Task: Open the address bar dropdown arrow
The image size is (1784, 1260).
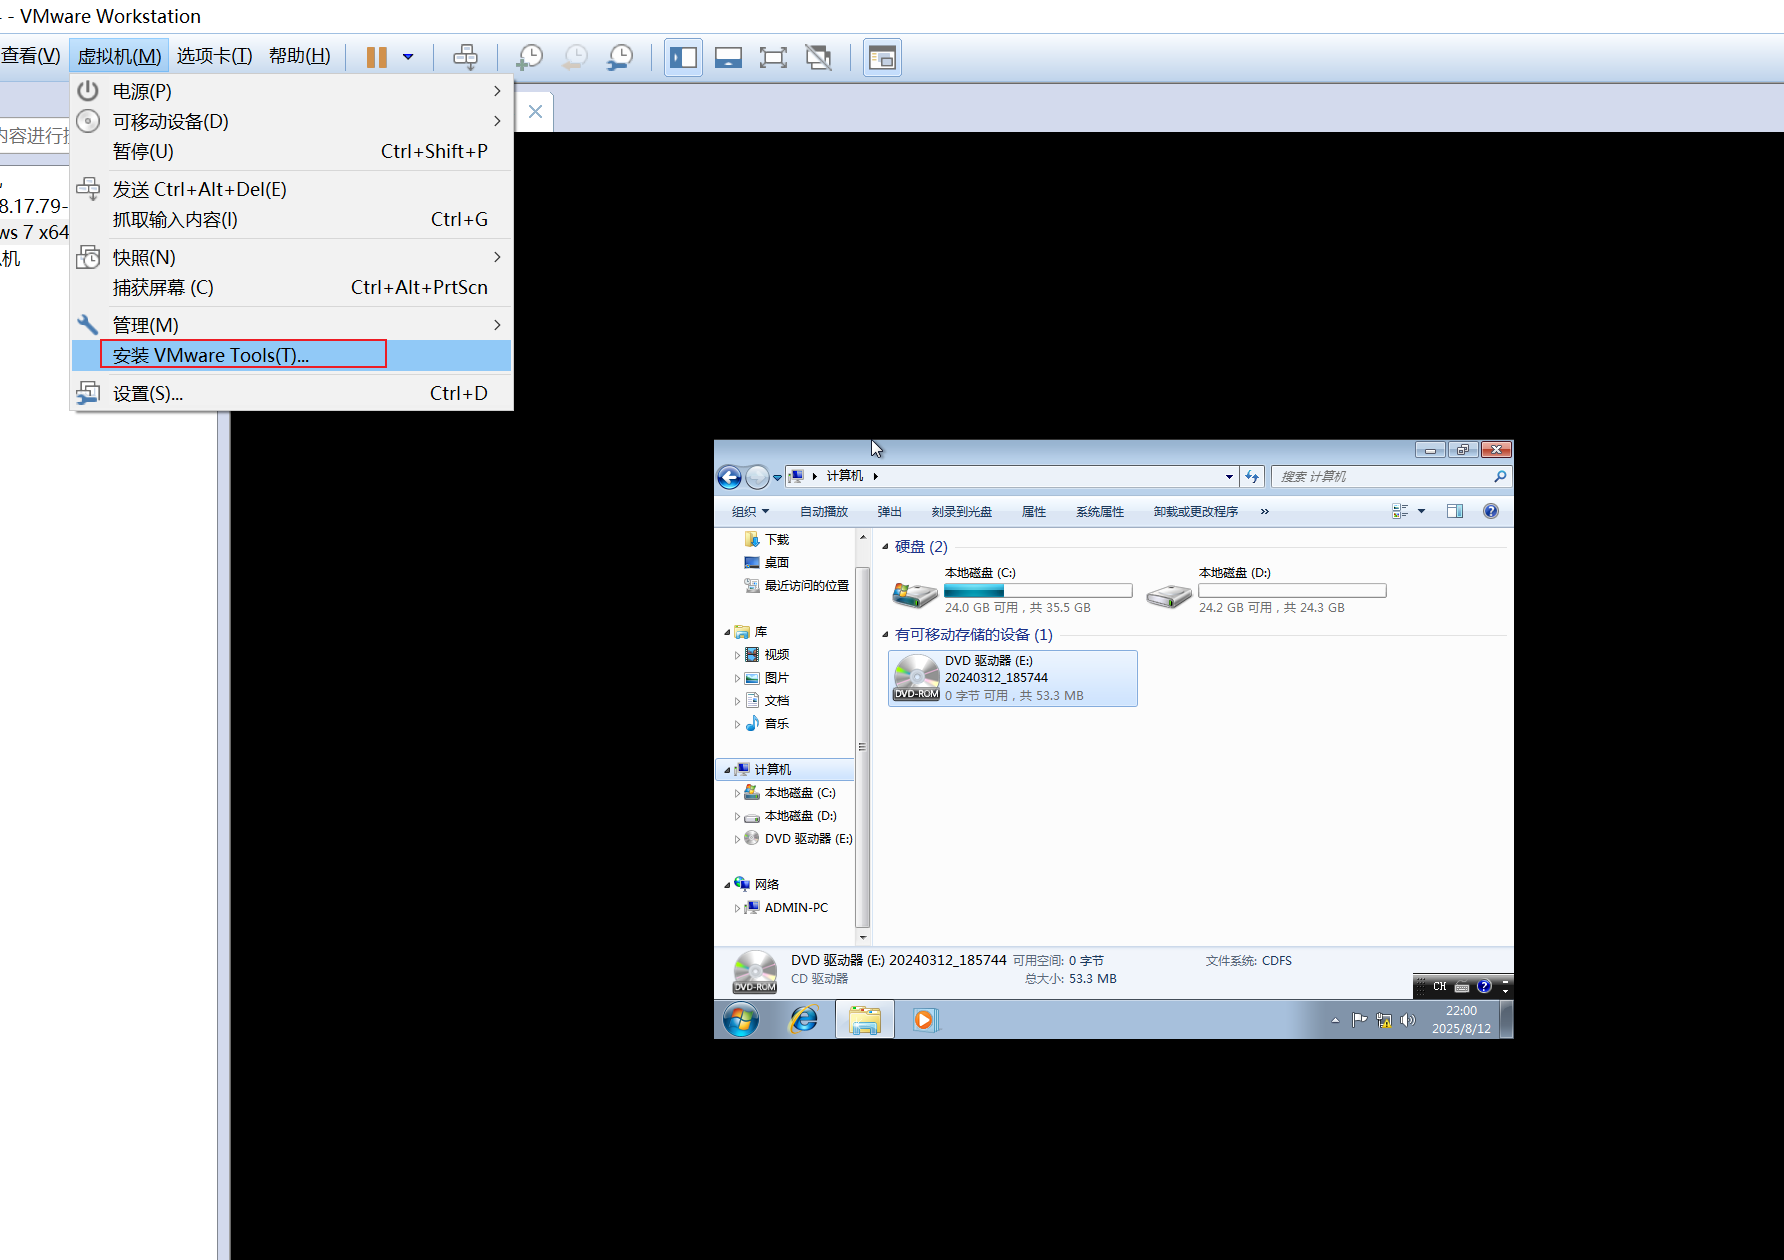Action: pos(1229,477)
